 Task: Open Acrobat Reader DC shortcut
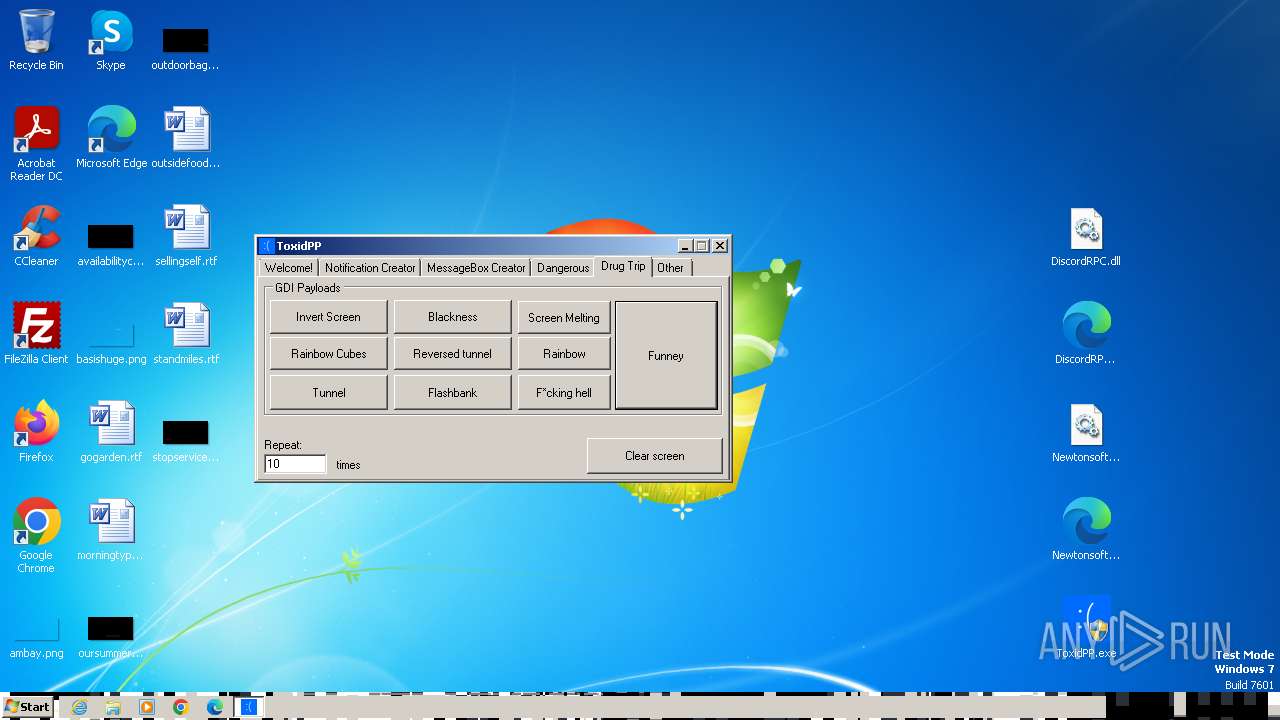click(x=36, y=143)
